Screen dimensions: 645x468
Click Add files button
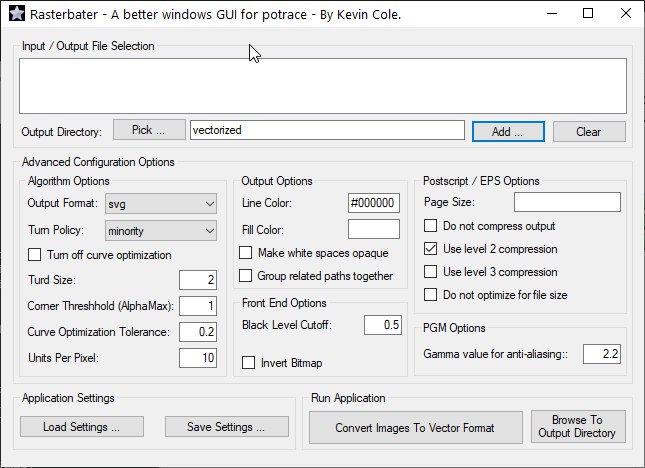pos(508,132)
